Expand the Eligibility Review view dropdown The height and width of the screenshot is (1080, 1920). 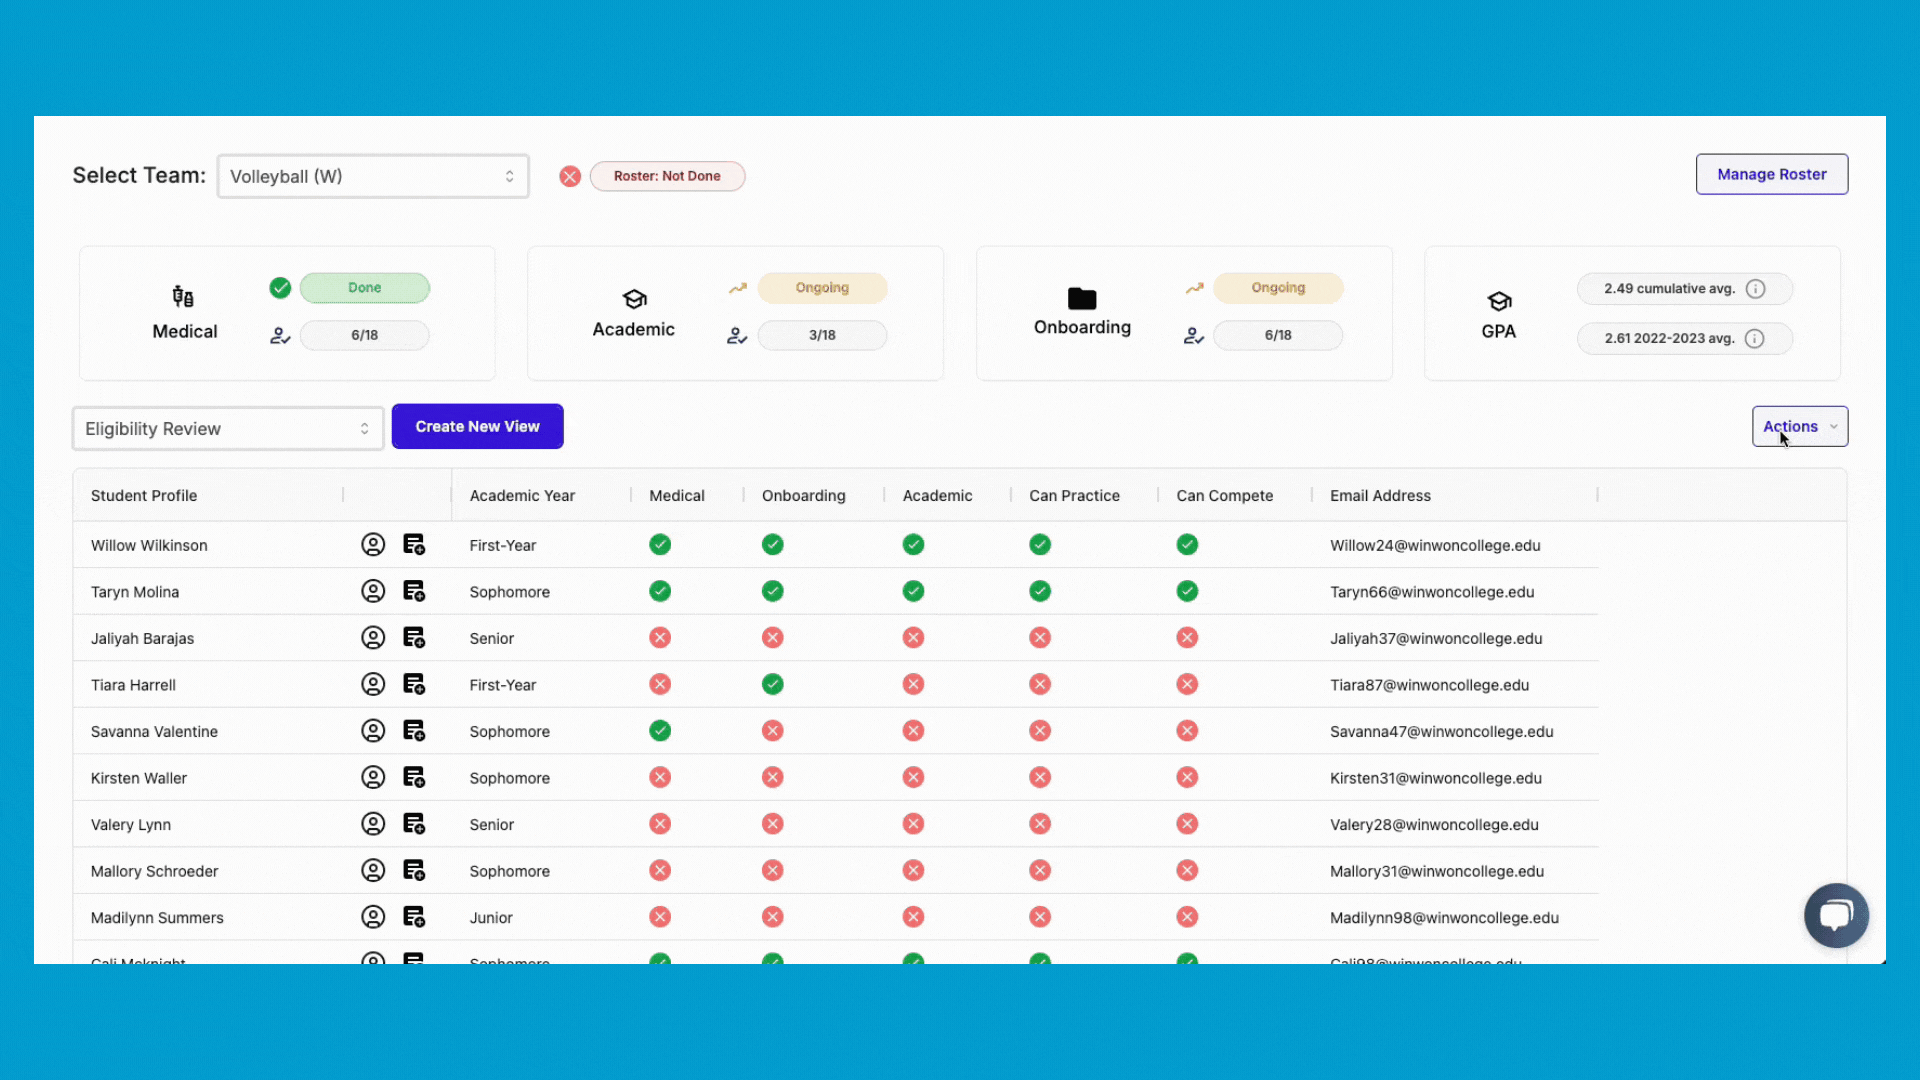(x=228, y=429)
